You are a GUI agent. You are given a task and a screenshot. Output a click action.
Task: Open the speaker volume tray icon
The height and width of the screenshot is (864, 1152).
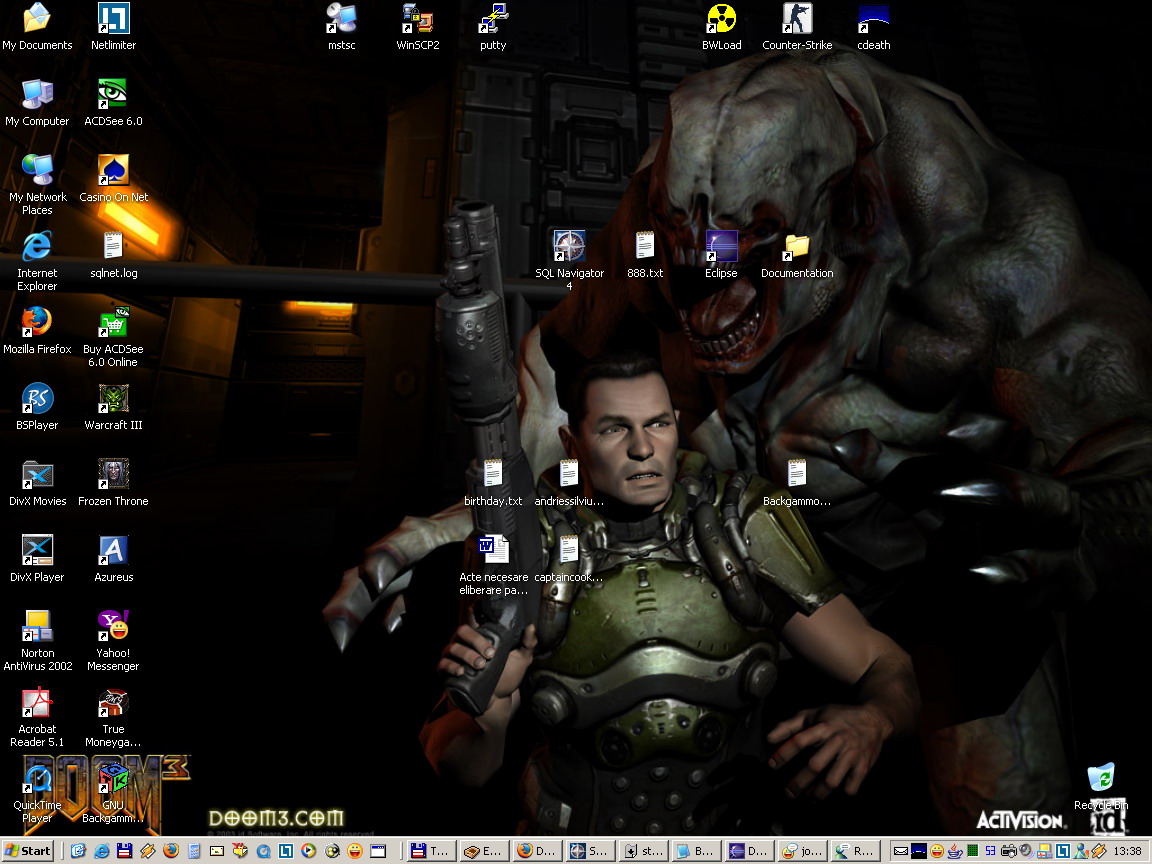click(x=1026, y=851)
